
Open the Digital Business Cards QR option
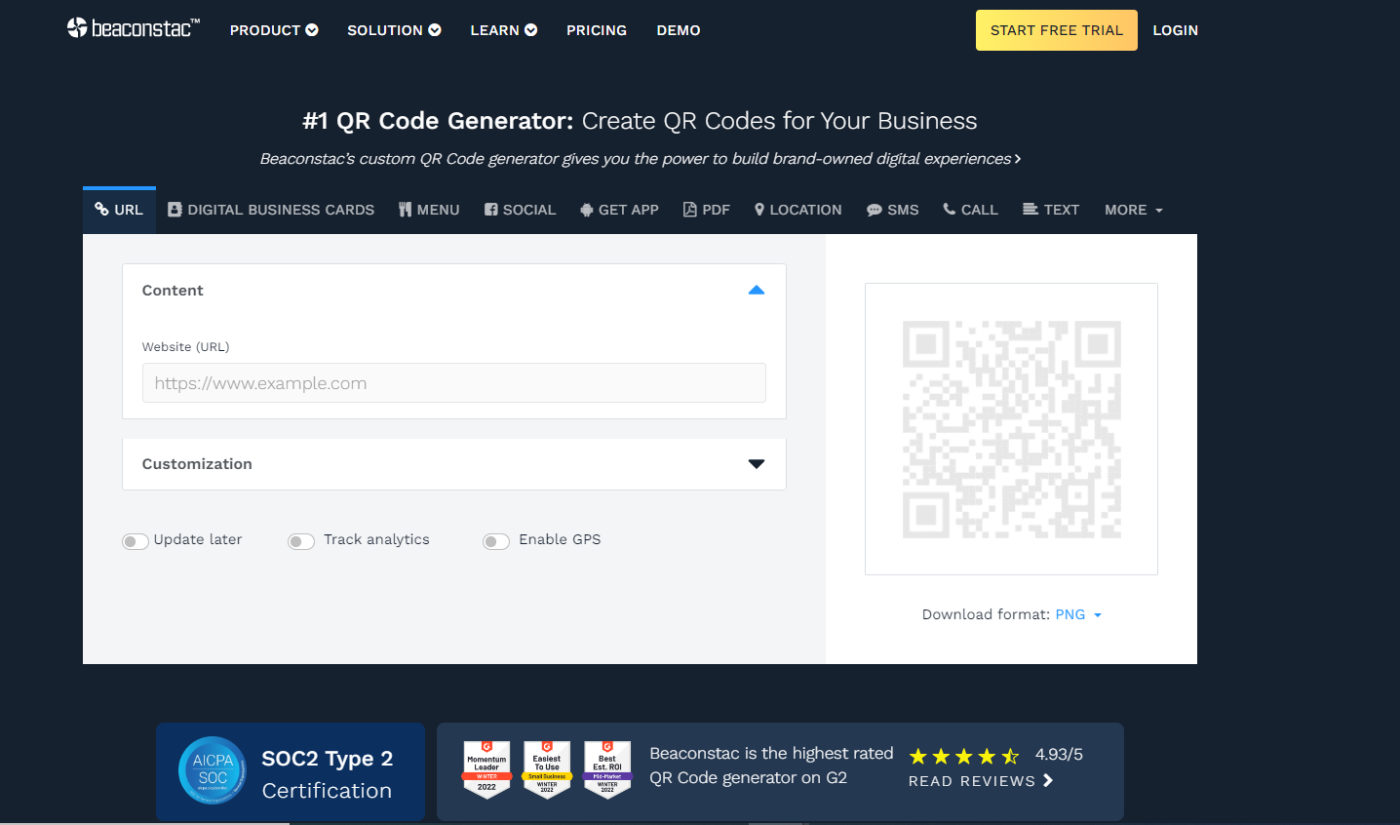[270, 209]
